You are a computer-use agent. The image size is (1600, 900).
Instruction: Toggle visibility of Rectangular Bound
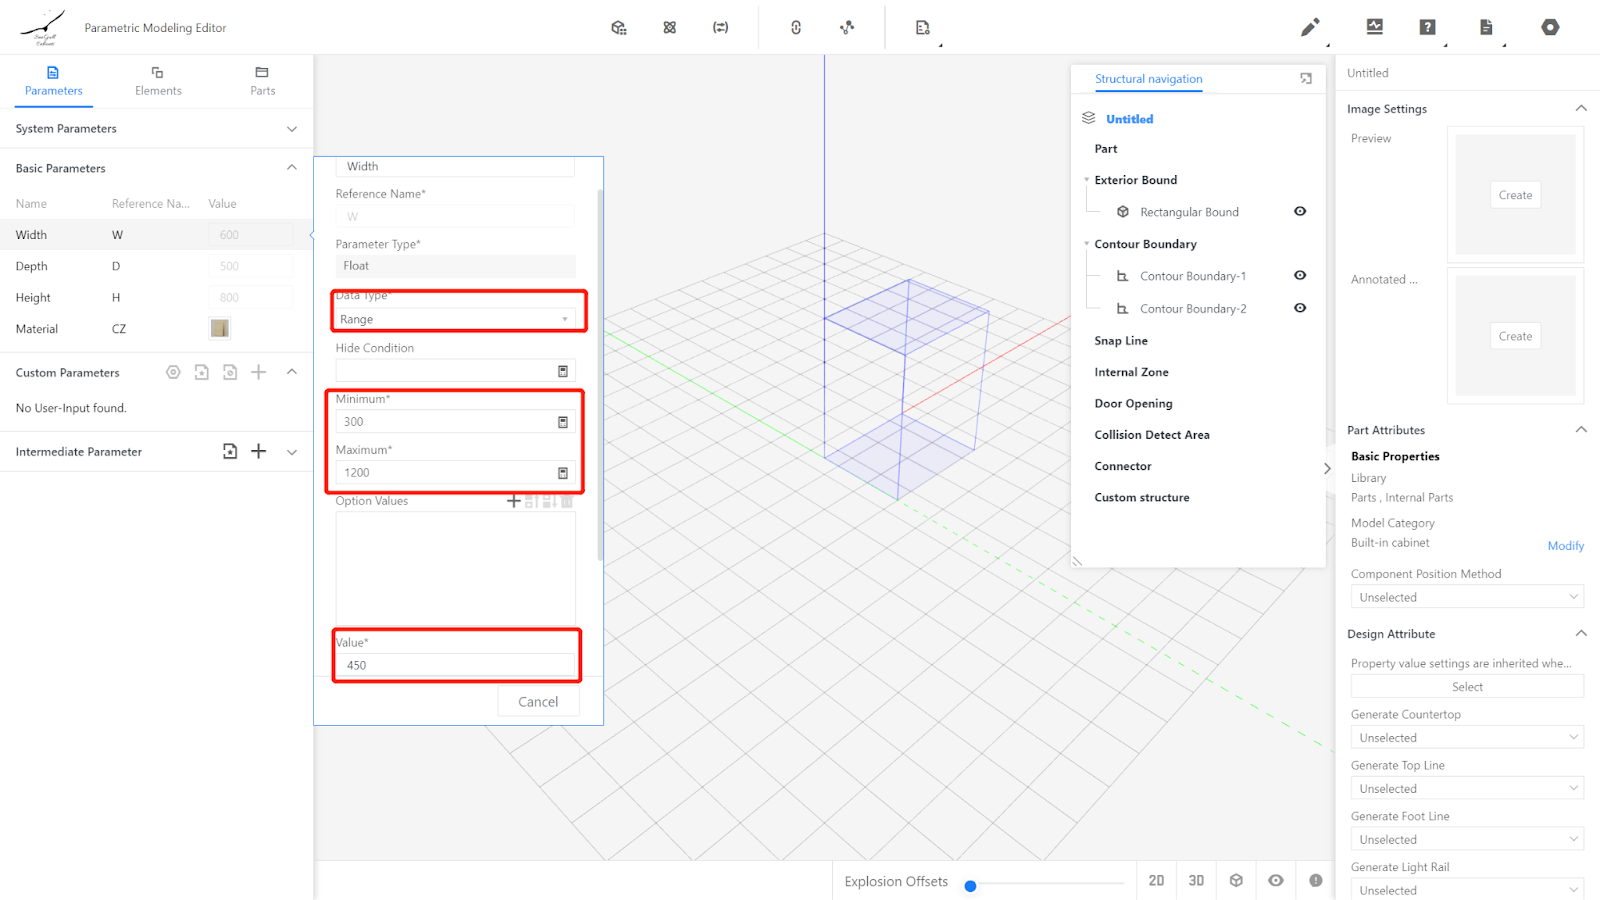1300,211
